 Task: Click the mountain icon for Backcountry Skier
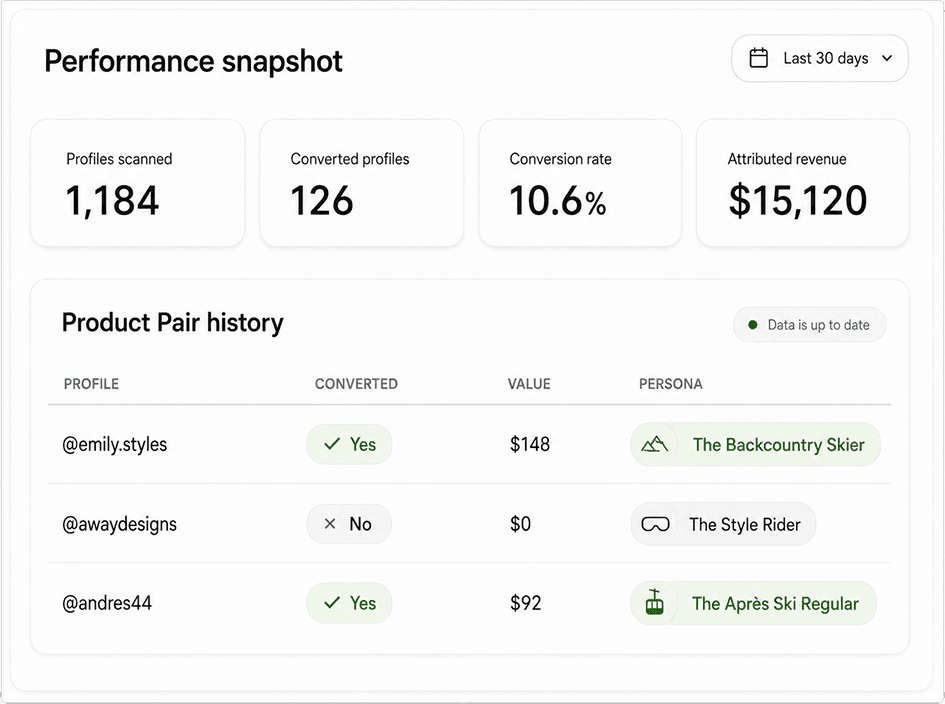[x=655, y=445]
